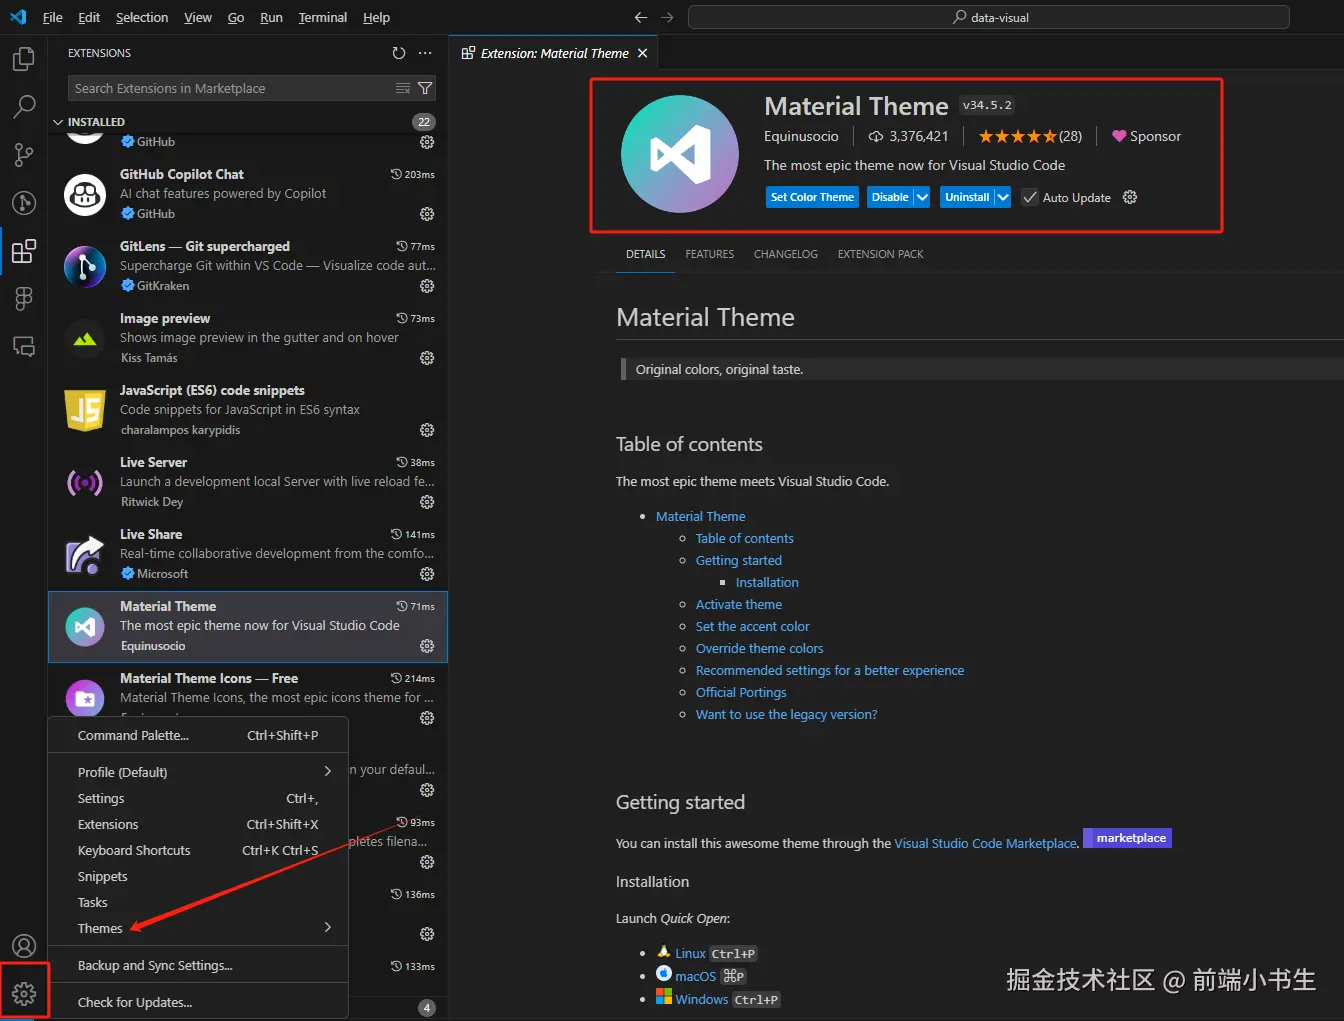Switch to the CHANGELOG tab
Viewport: 1344px width, 1021px height.
(786, 254)
